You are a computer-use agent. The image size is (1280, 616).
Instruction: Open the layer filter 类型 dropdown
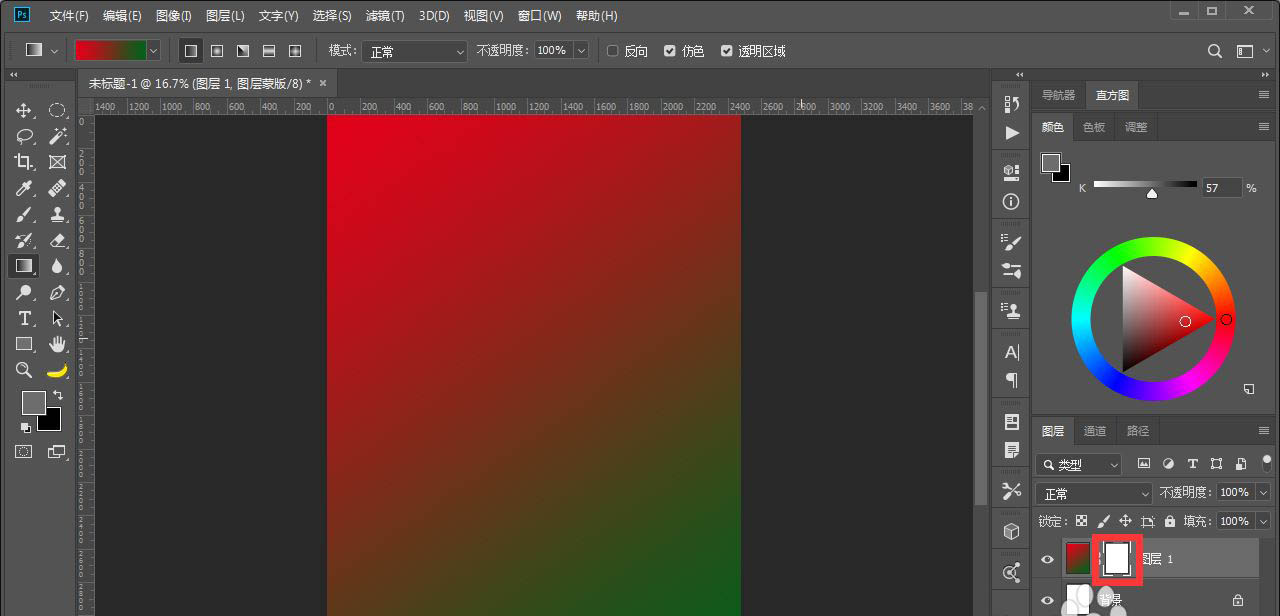pos(1080,465)
